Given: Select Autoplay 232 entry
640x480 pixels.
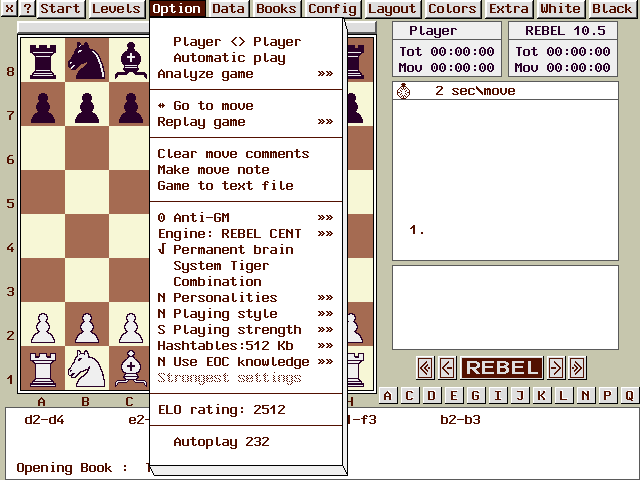Looking at the screenshot, I should click(246, 442).
